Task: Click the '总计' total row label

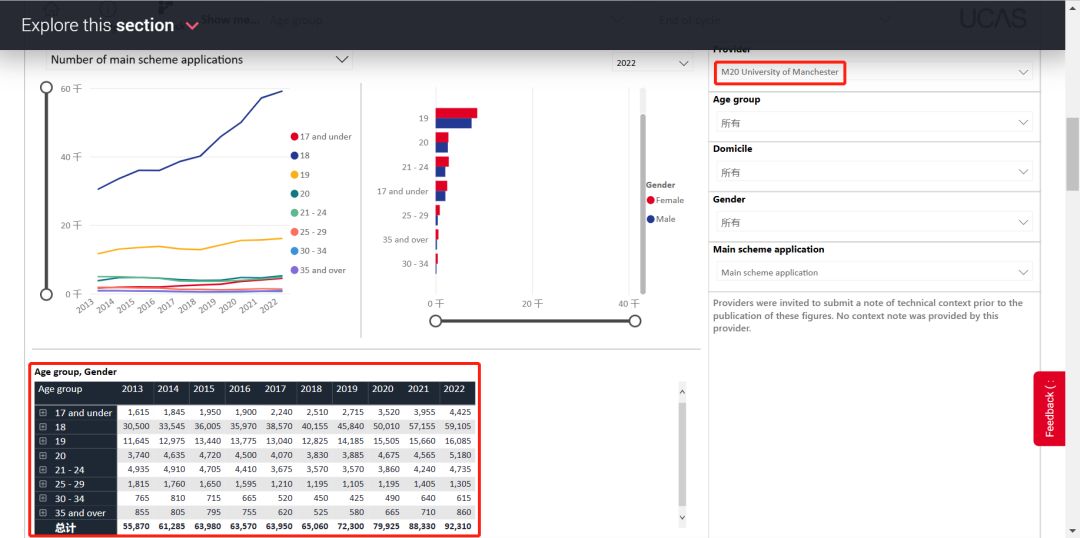Action: click(x=65, y=527)
